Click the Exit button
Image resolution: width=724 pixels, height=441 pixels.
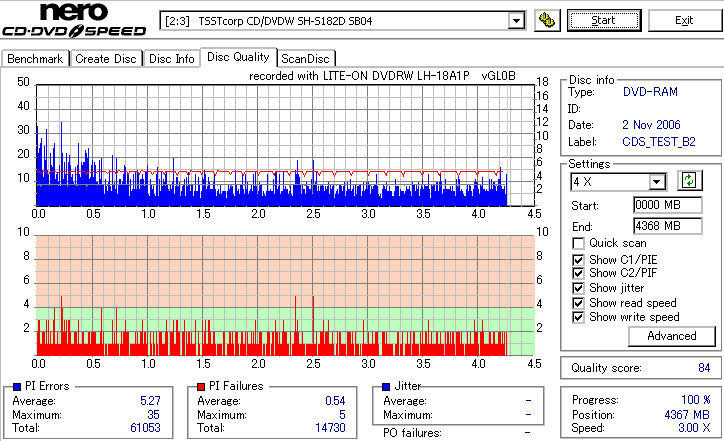pos(684,21)
